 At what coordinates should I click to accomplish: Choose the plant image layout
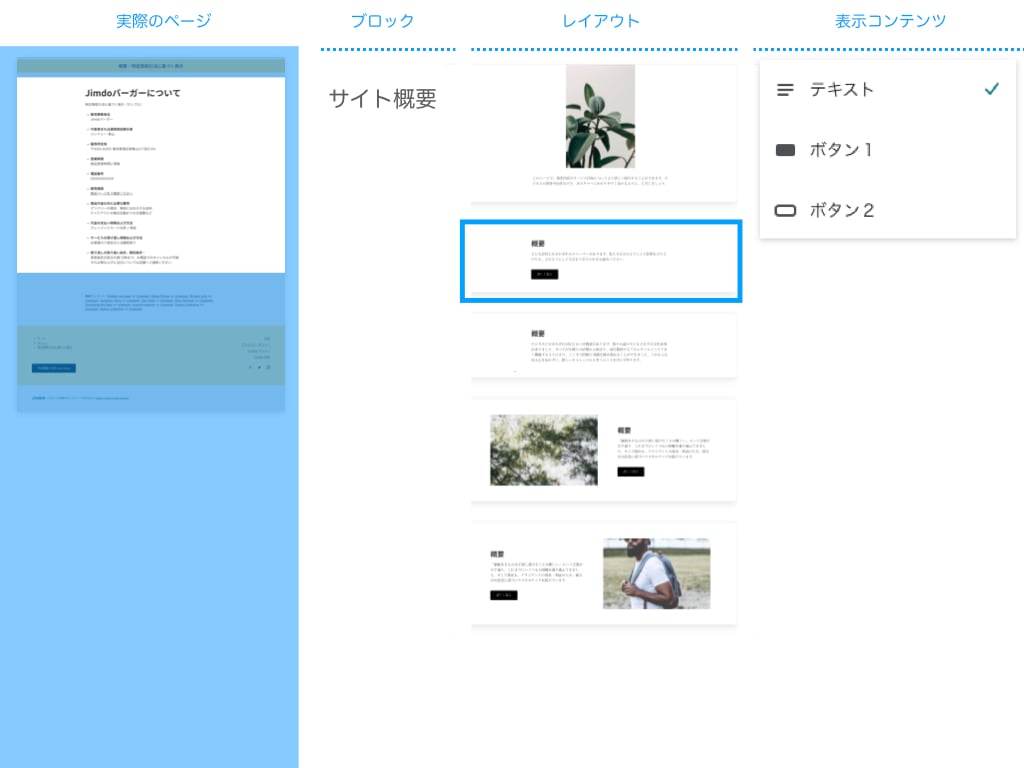click(603, 133)
